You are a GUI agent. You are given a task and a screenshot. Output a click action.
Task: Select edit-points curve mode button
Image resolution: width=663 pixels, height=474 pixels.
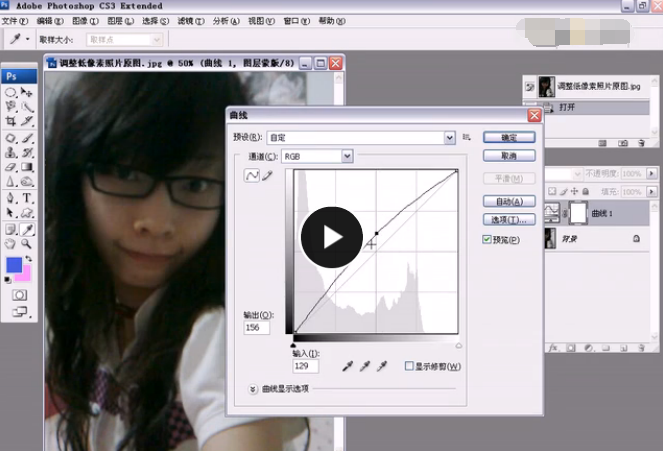[252, 175]
